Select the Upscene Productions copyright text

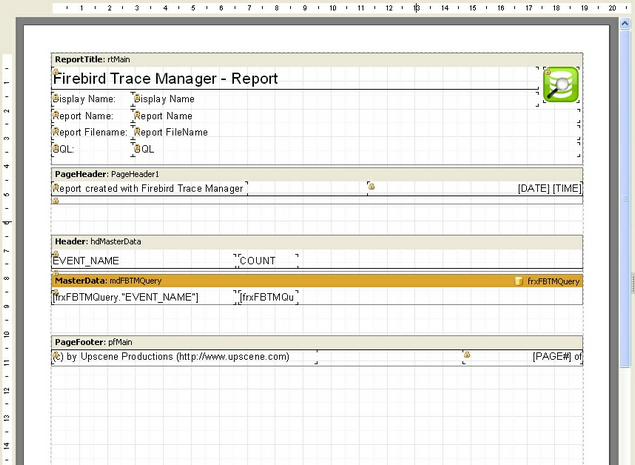[185, 357]
